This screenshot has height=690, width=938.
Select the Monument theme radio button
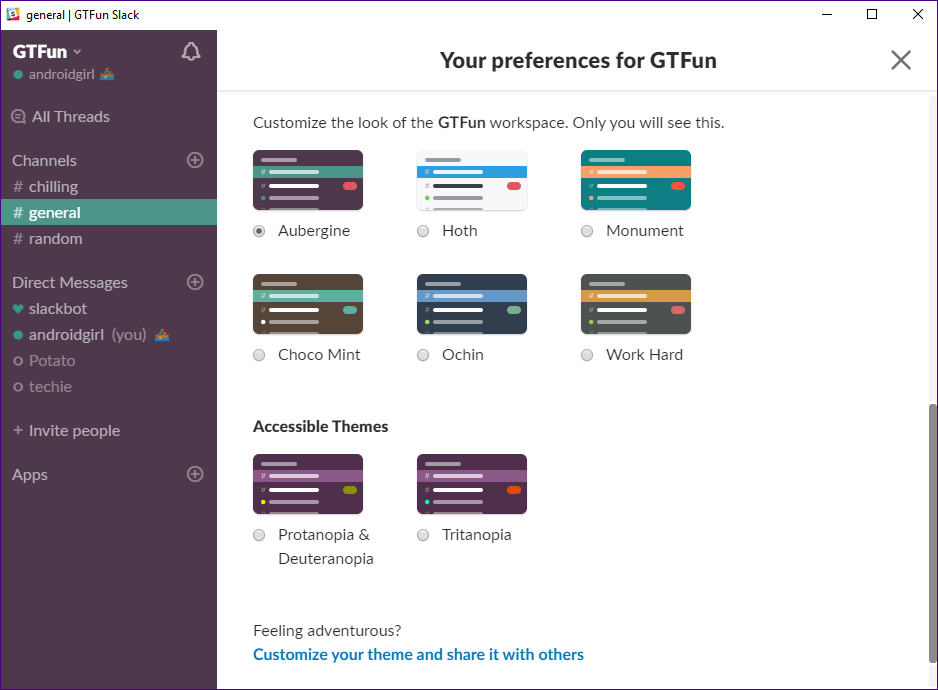coord(587,231)
